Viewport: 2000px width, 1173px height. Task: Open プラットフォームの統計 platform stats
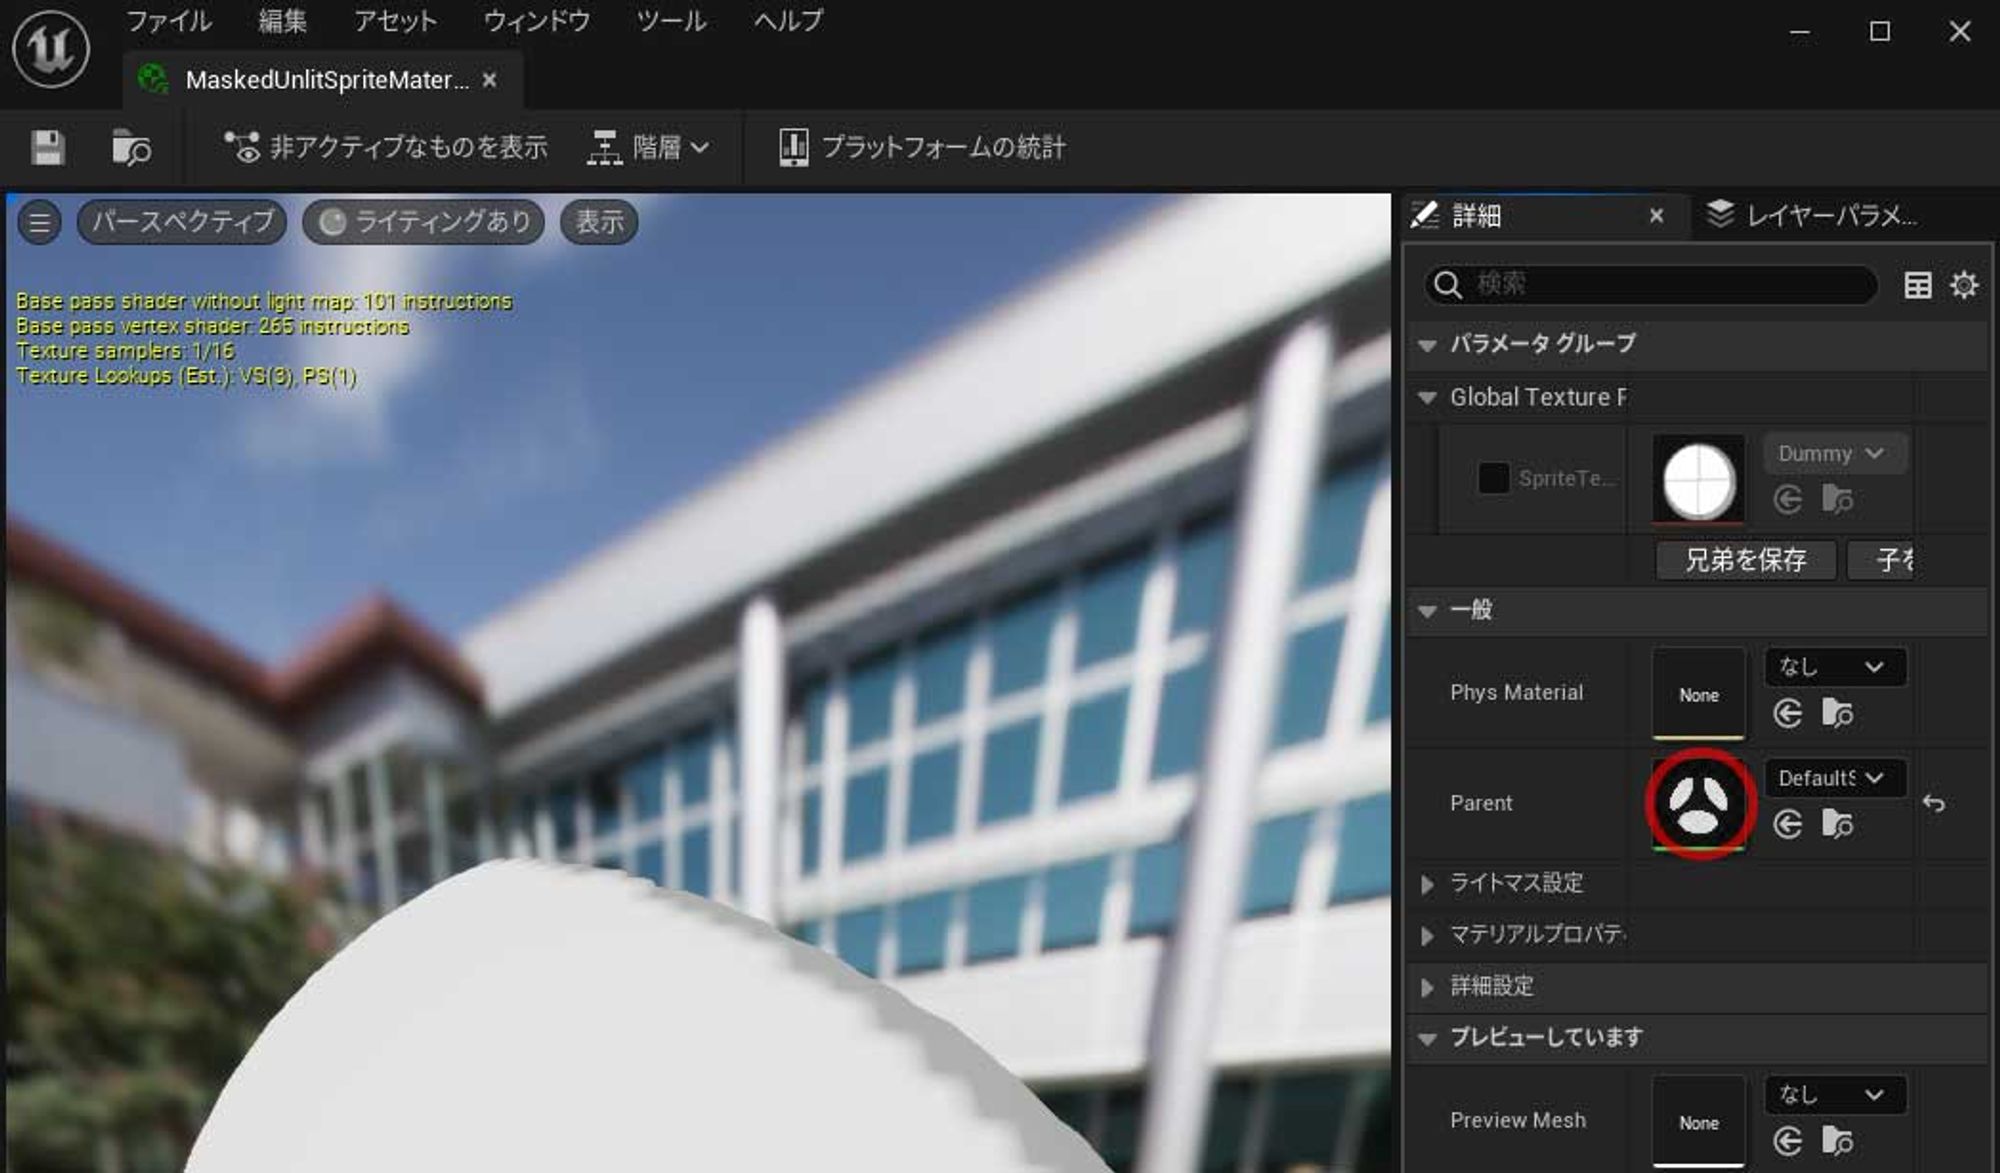pyautogui.click(x=921, y=148)
